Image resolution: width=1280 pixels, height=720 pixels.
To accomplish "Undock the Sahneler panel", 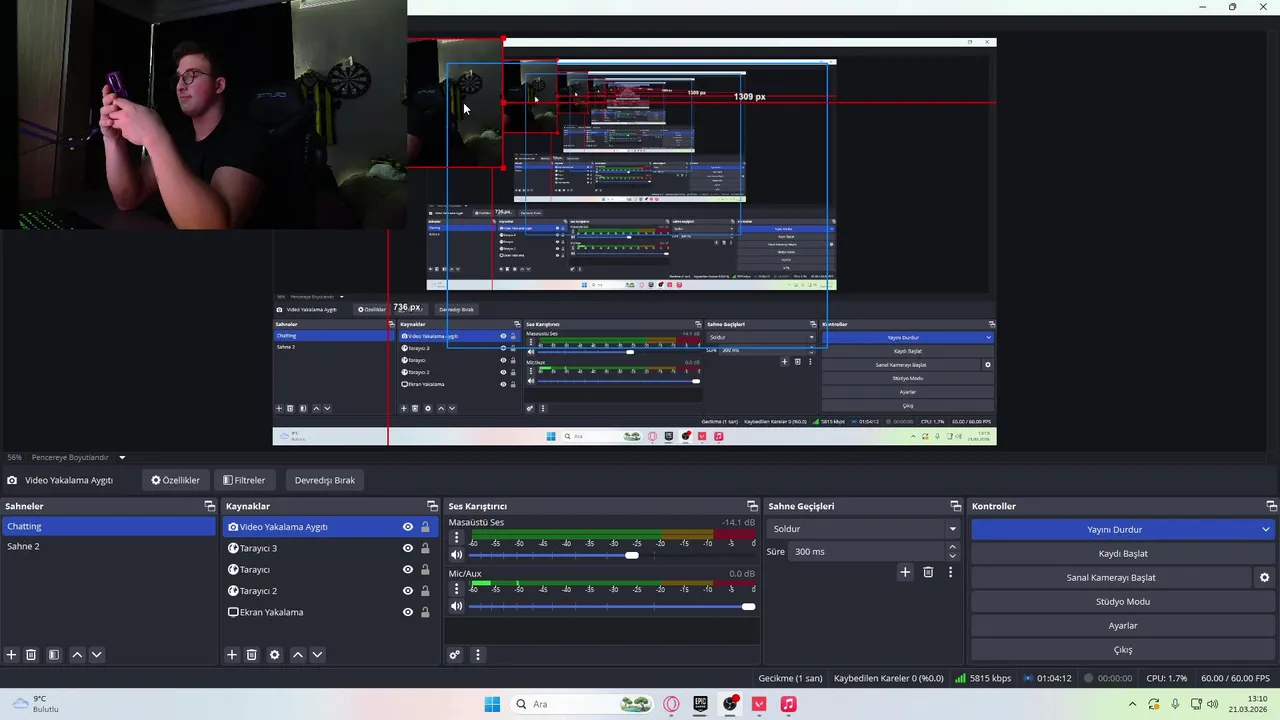I will click(x=209, y=506).
